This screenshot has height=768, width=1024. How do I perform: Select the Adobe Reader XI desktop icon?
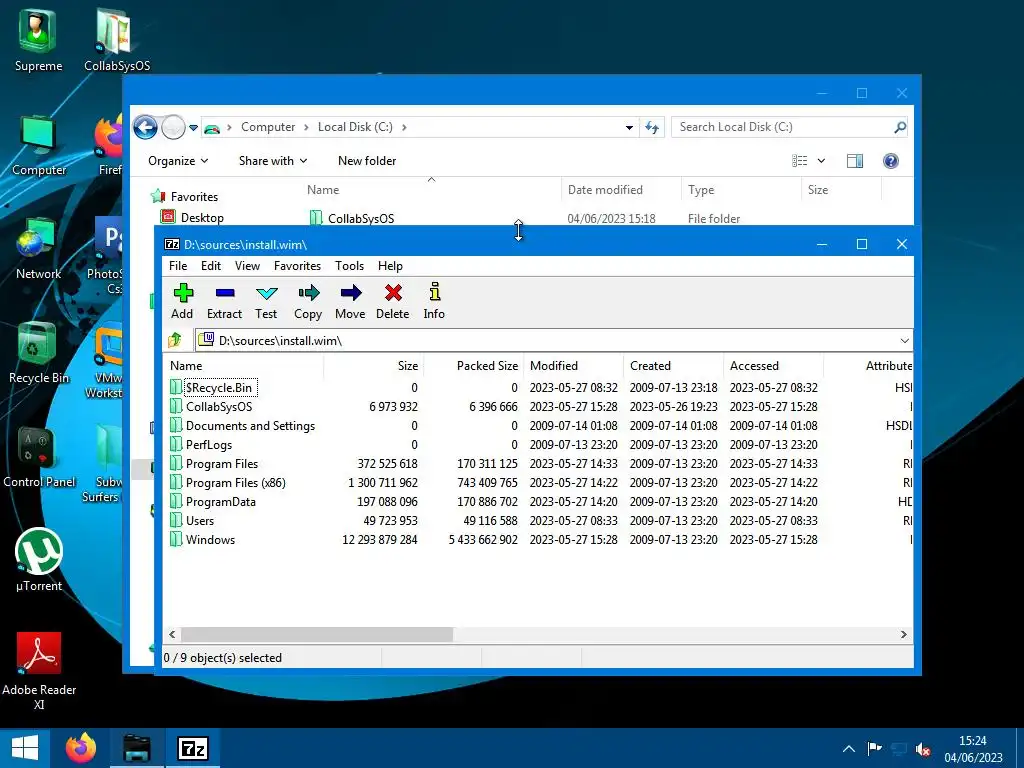39,671
